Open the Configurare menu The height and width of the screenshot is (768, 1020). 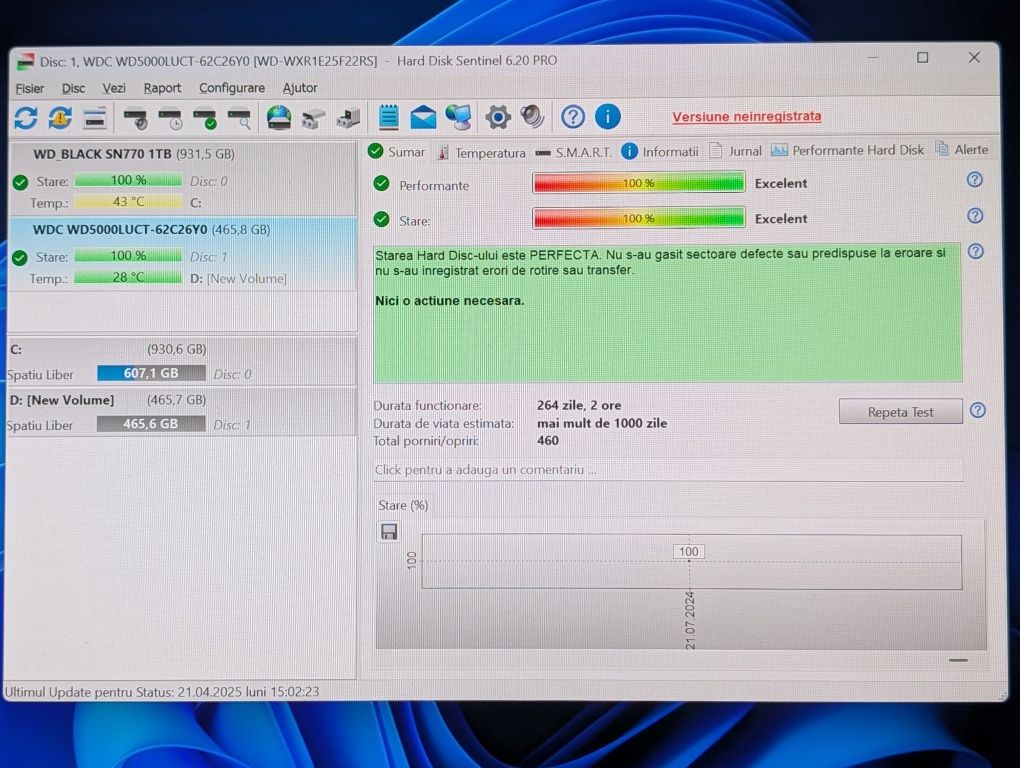232,88
